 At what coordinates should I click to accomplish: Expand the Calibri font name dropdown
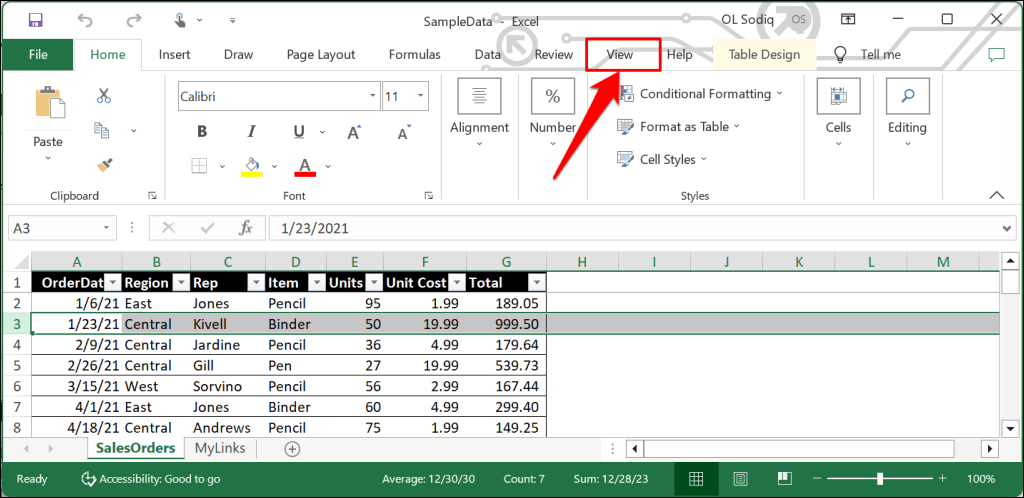369,97
